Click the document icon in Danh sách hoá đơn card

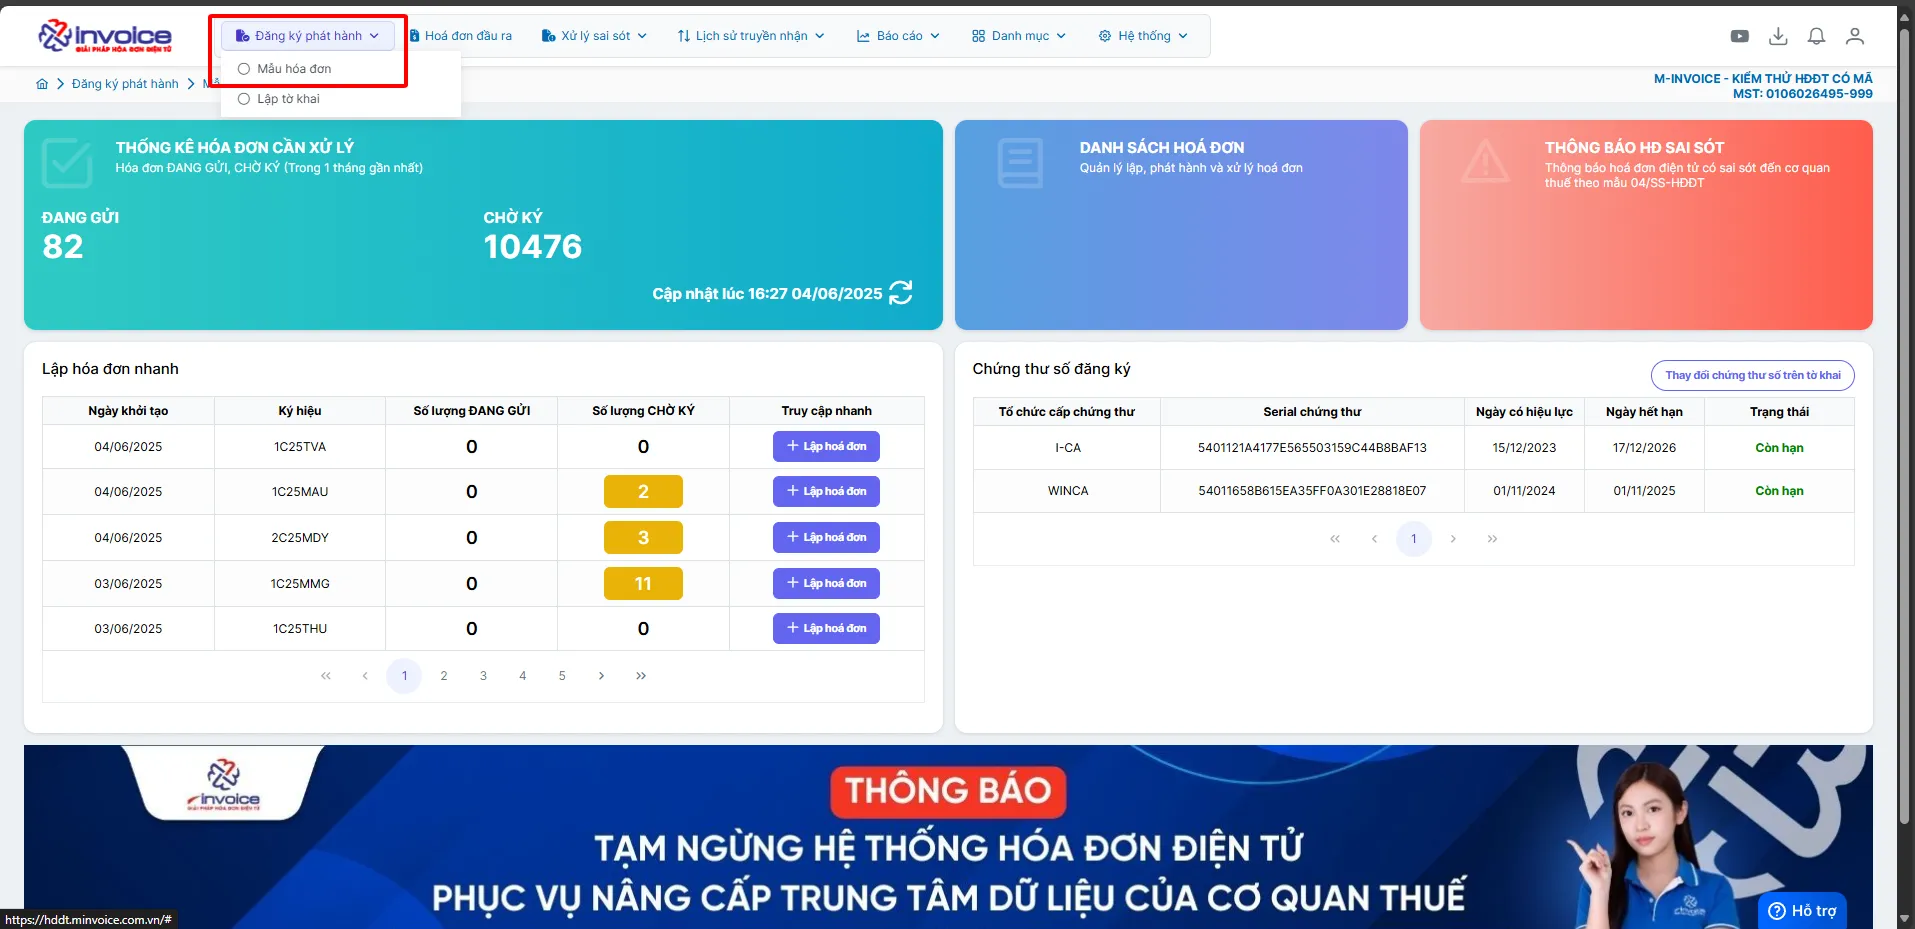(x=1020, y=163)
